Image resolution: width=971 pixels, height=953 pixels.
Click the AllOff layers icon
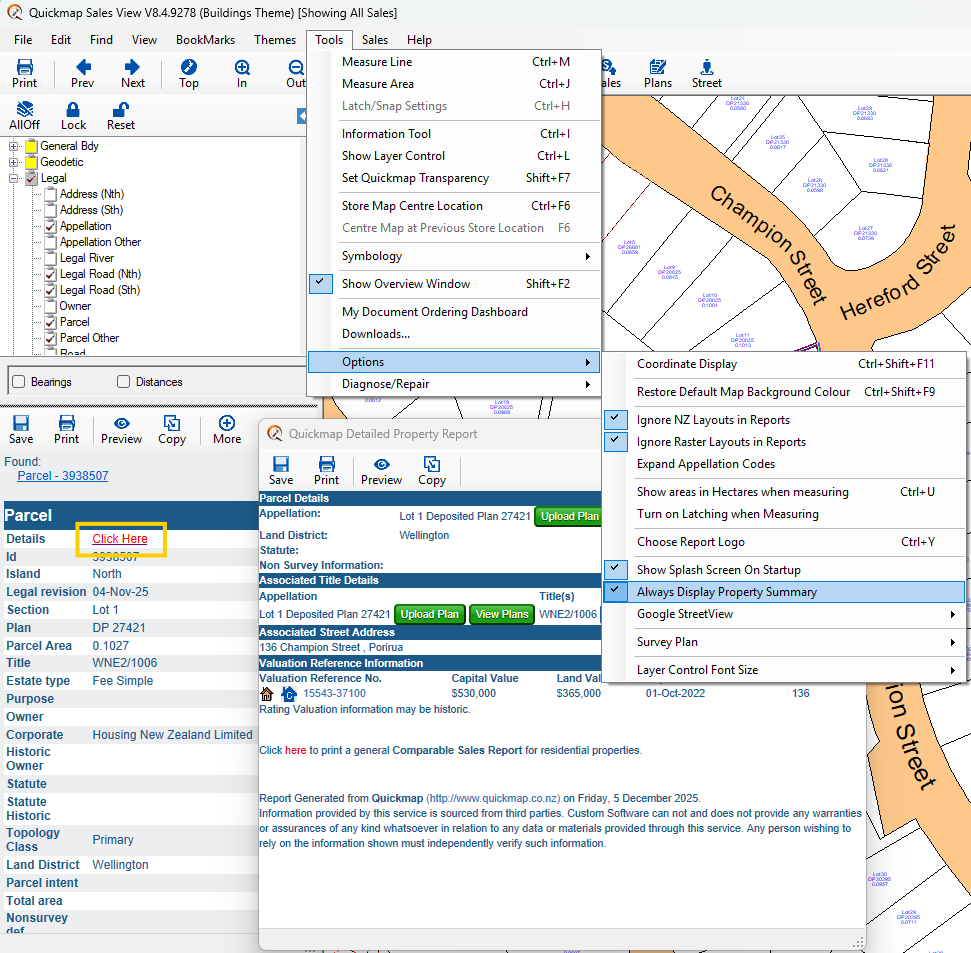pyautogui.click(x=25, y=110)
